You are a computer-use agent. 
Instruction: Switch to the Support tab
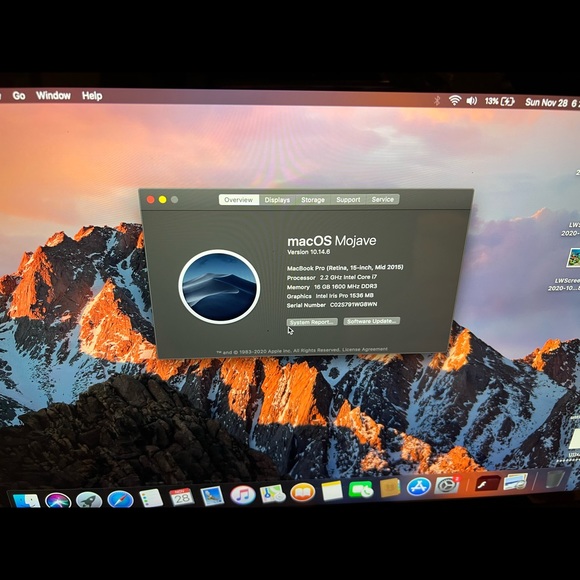click(348, 200)
